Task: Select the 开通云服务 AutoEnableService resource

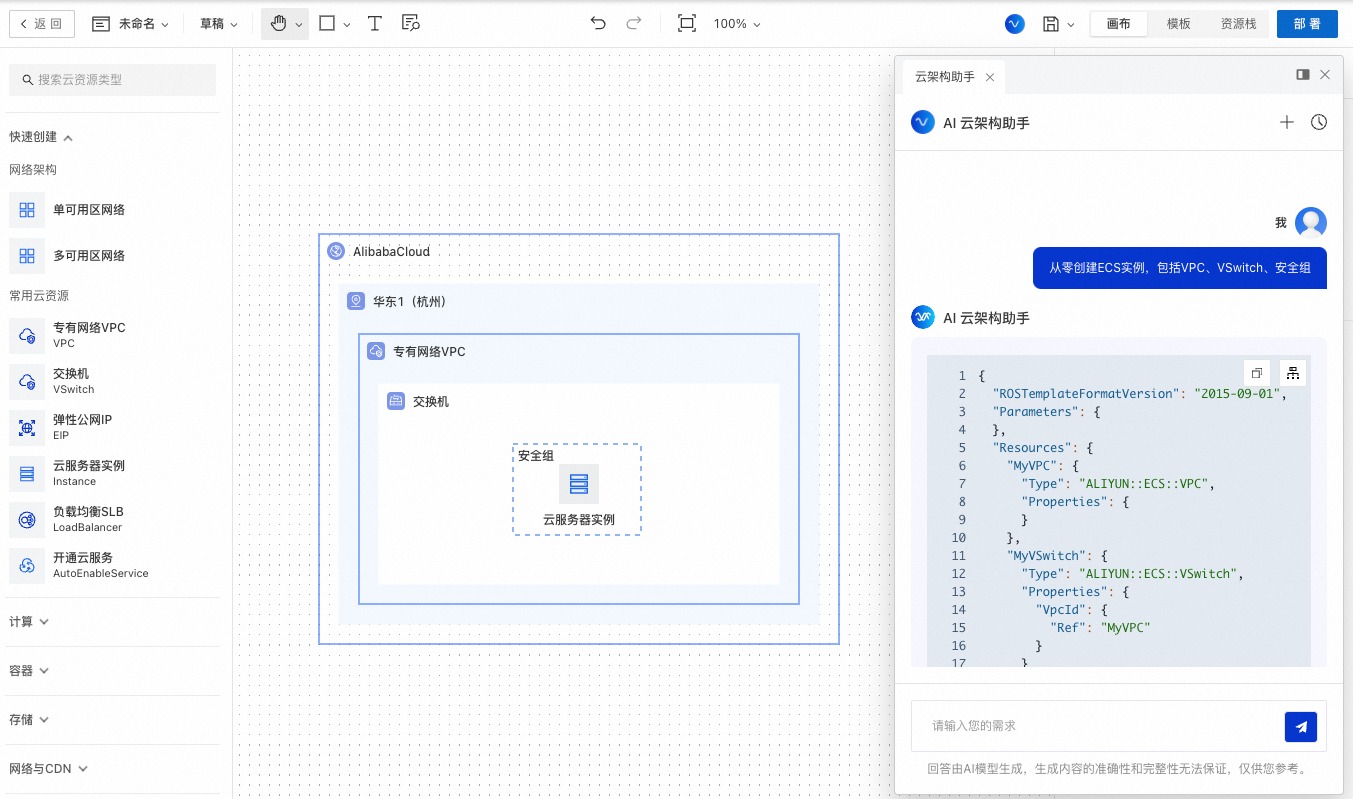Action: [80, 566]
